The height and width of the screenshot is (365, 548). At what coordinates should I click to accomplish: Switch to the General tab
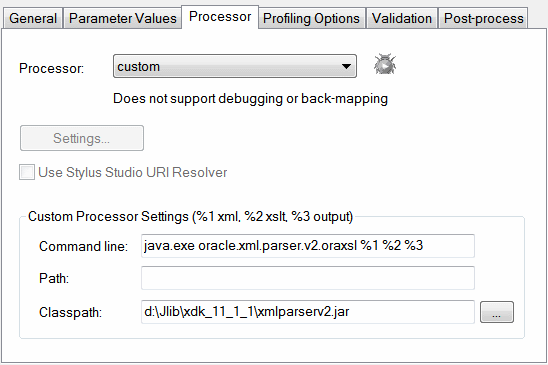click(33, 18)
